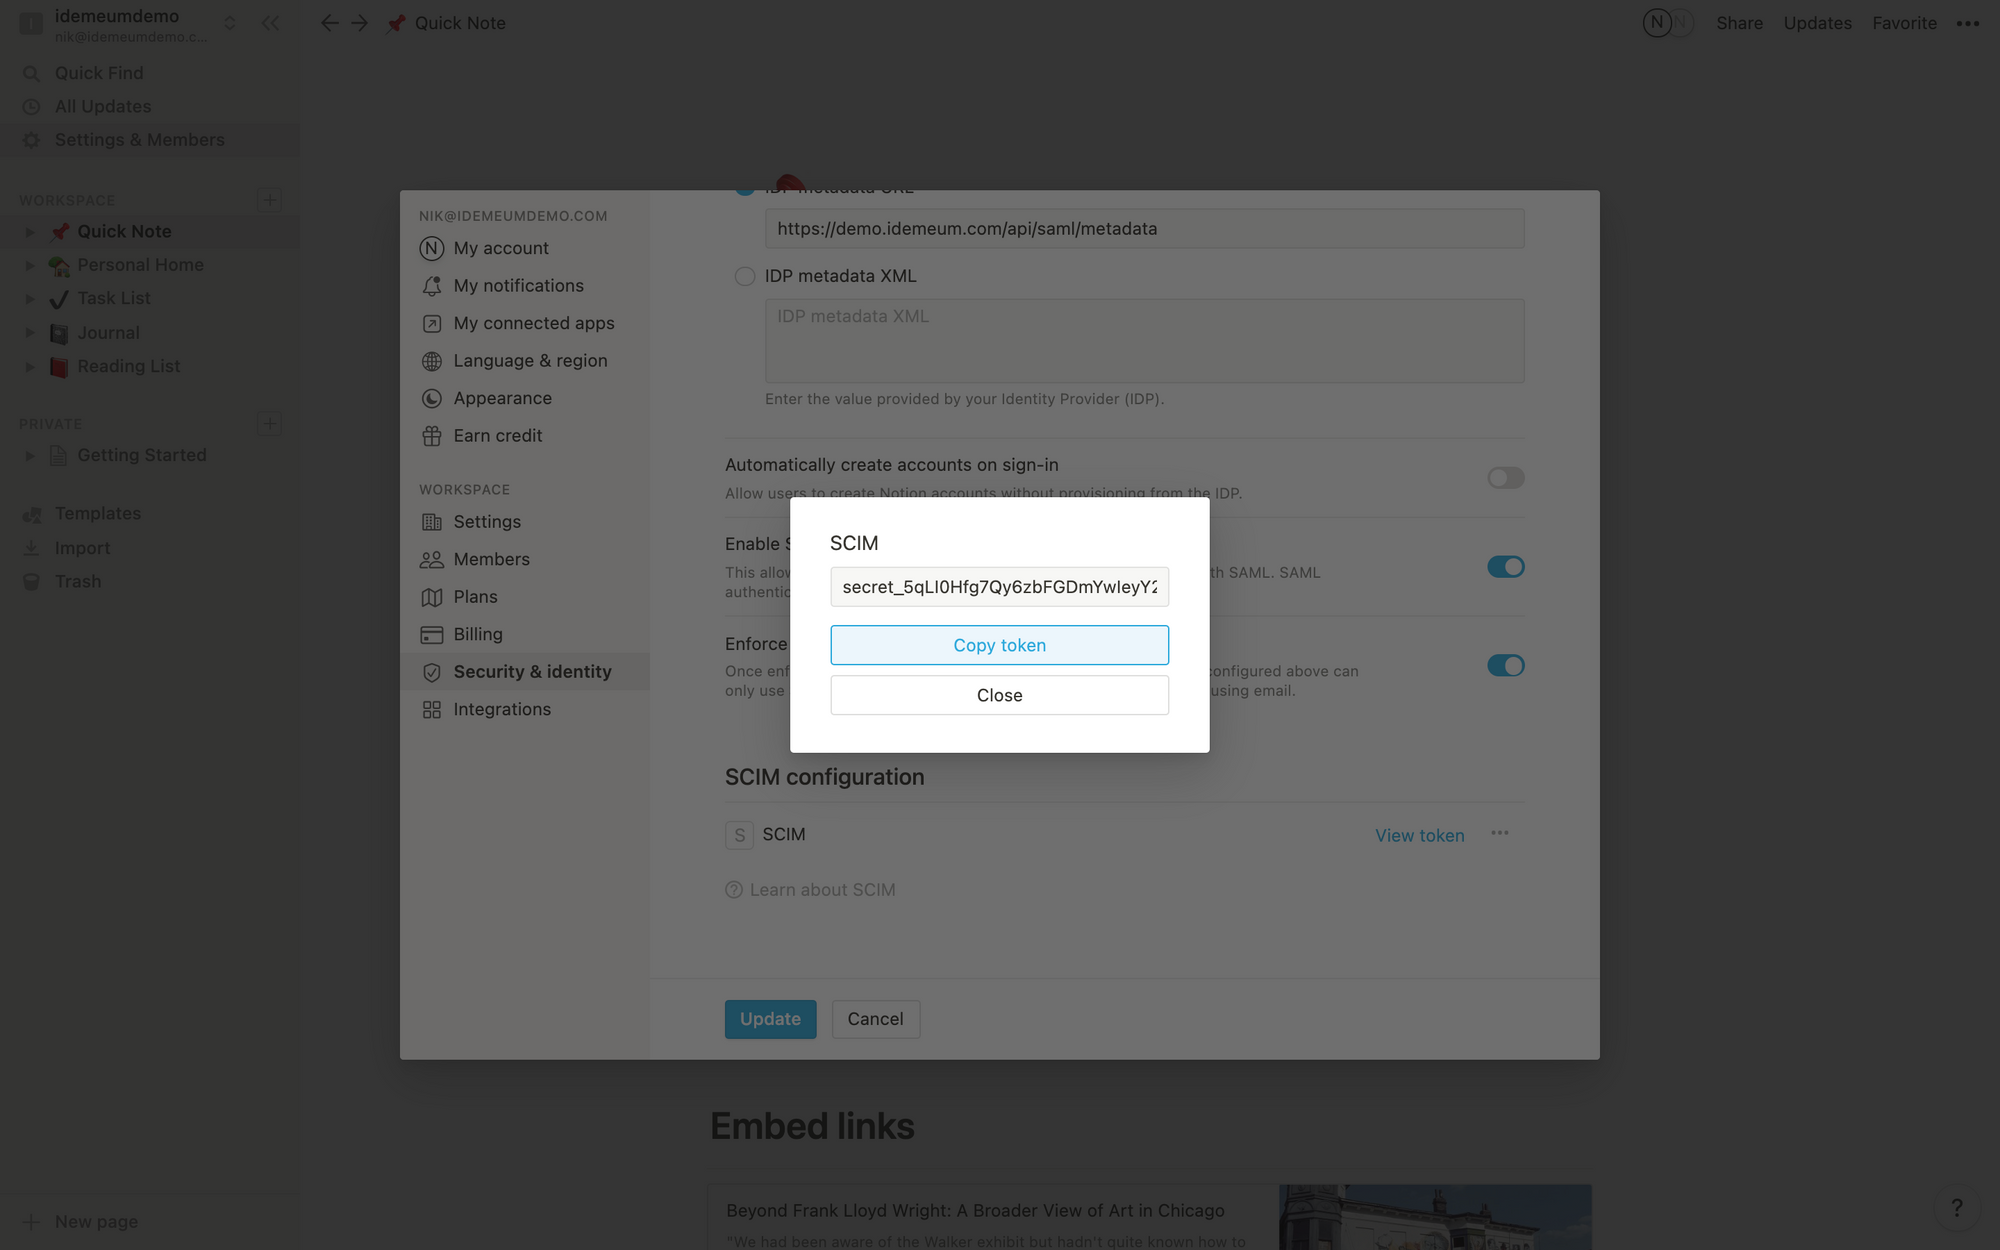Expand the Reading List page tree
The image size is (2000, 1250).
tap(30, 367)
